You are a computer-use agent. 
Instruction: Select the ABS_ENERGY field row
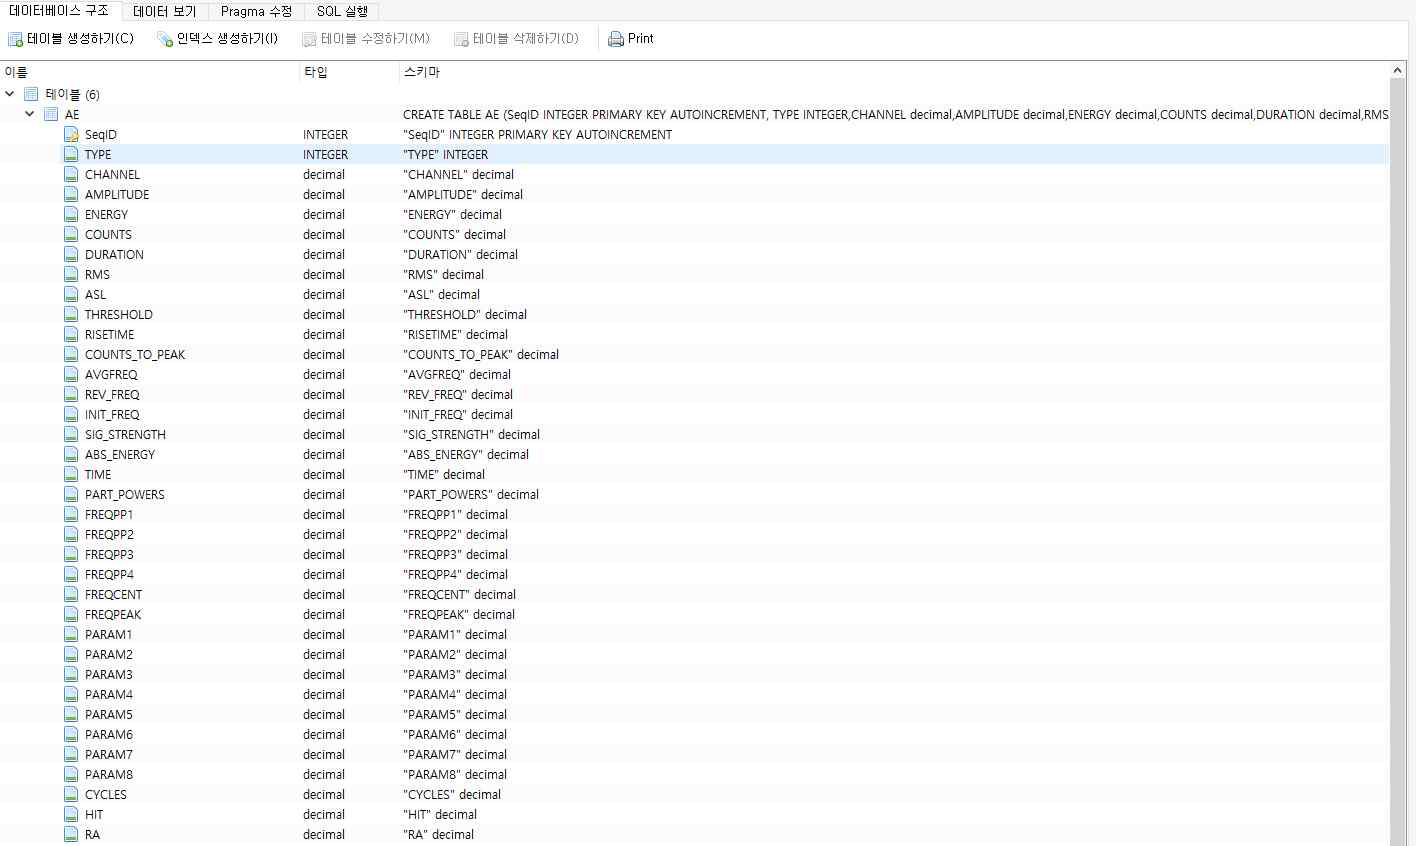pos(694,454)
